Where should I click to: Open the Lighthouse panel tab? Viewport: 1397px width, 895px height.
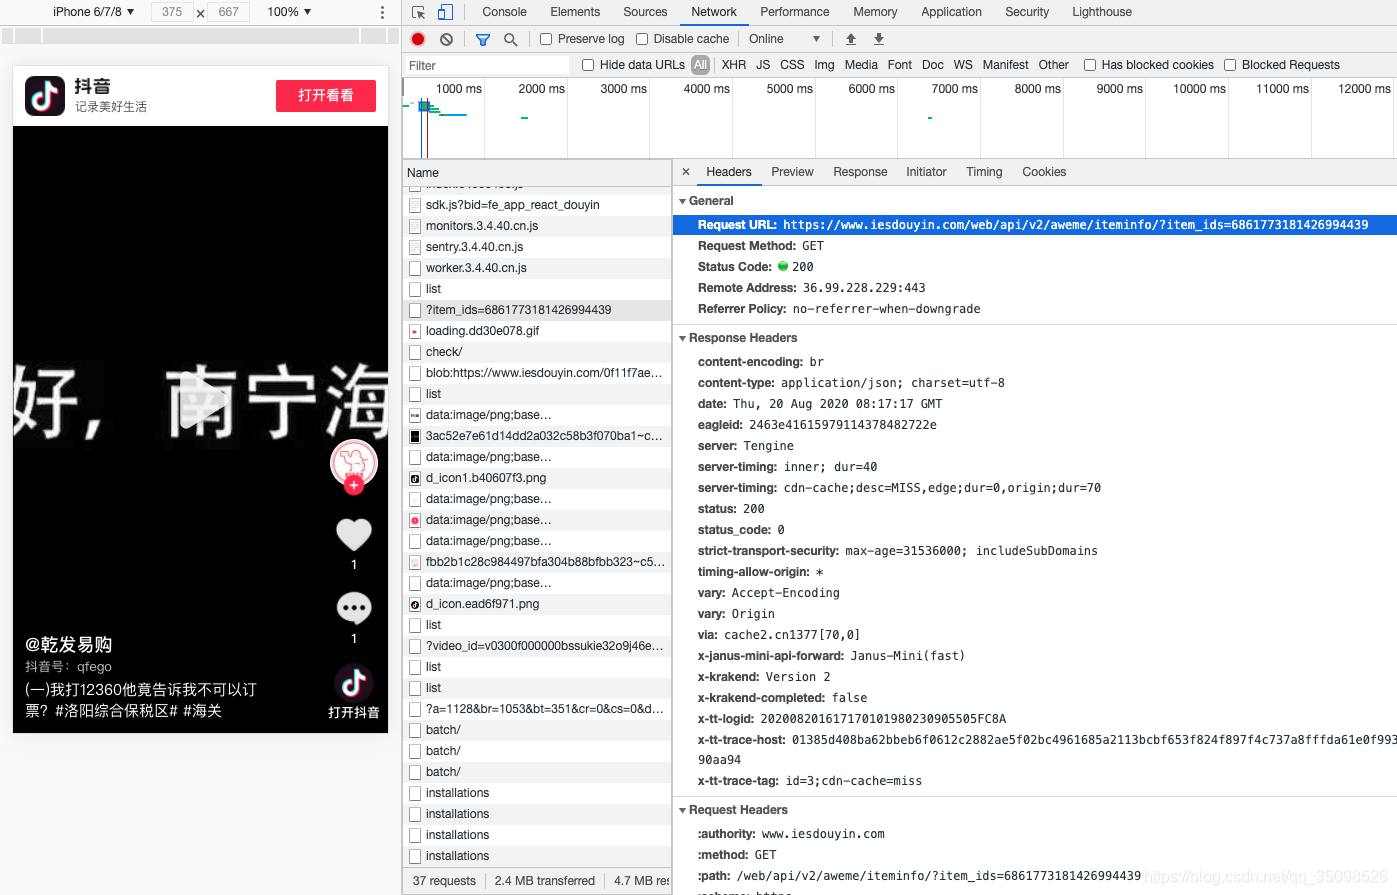(1102, 12)
